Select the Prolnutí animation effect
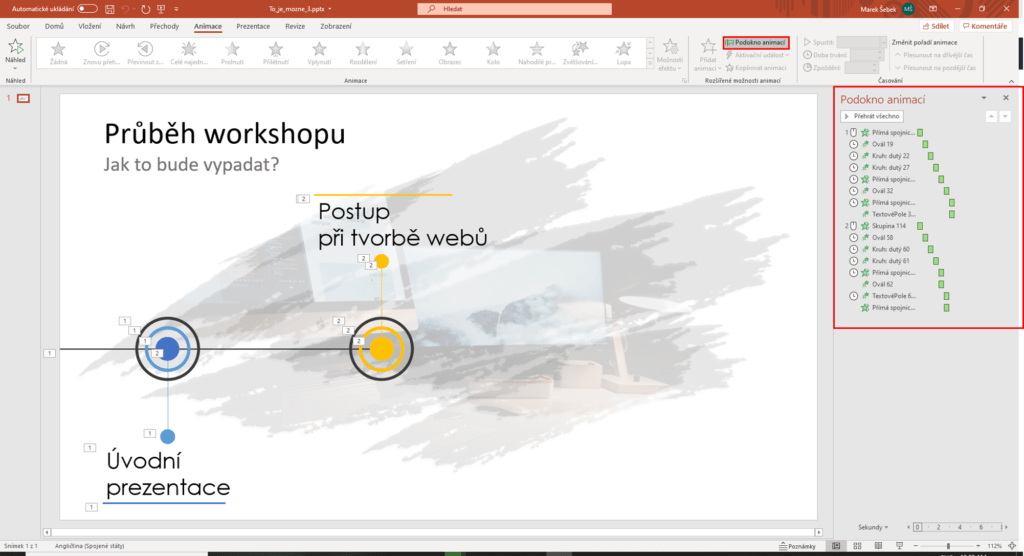The height and width of the screenshot is (556, 1024). coord(232,52)
